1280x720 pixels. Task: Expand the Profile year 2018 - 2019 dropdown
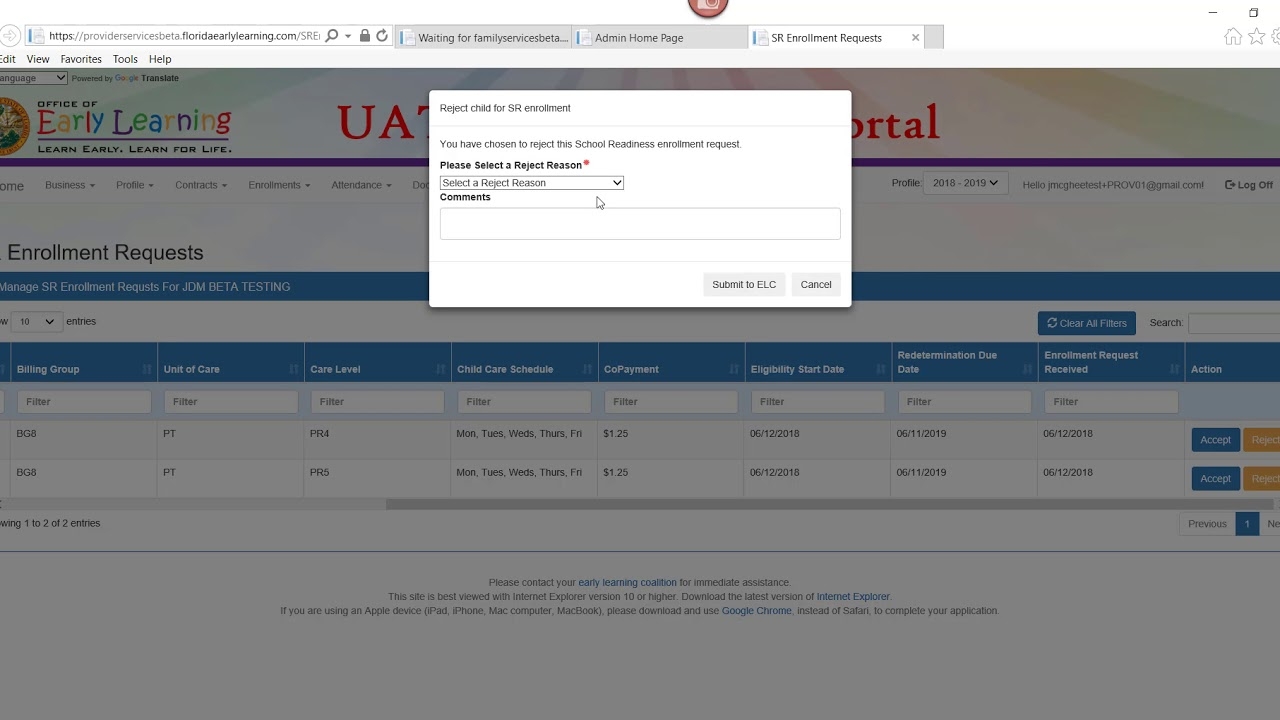point(965,184)
